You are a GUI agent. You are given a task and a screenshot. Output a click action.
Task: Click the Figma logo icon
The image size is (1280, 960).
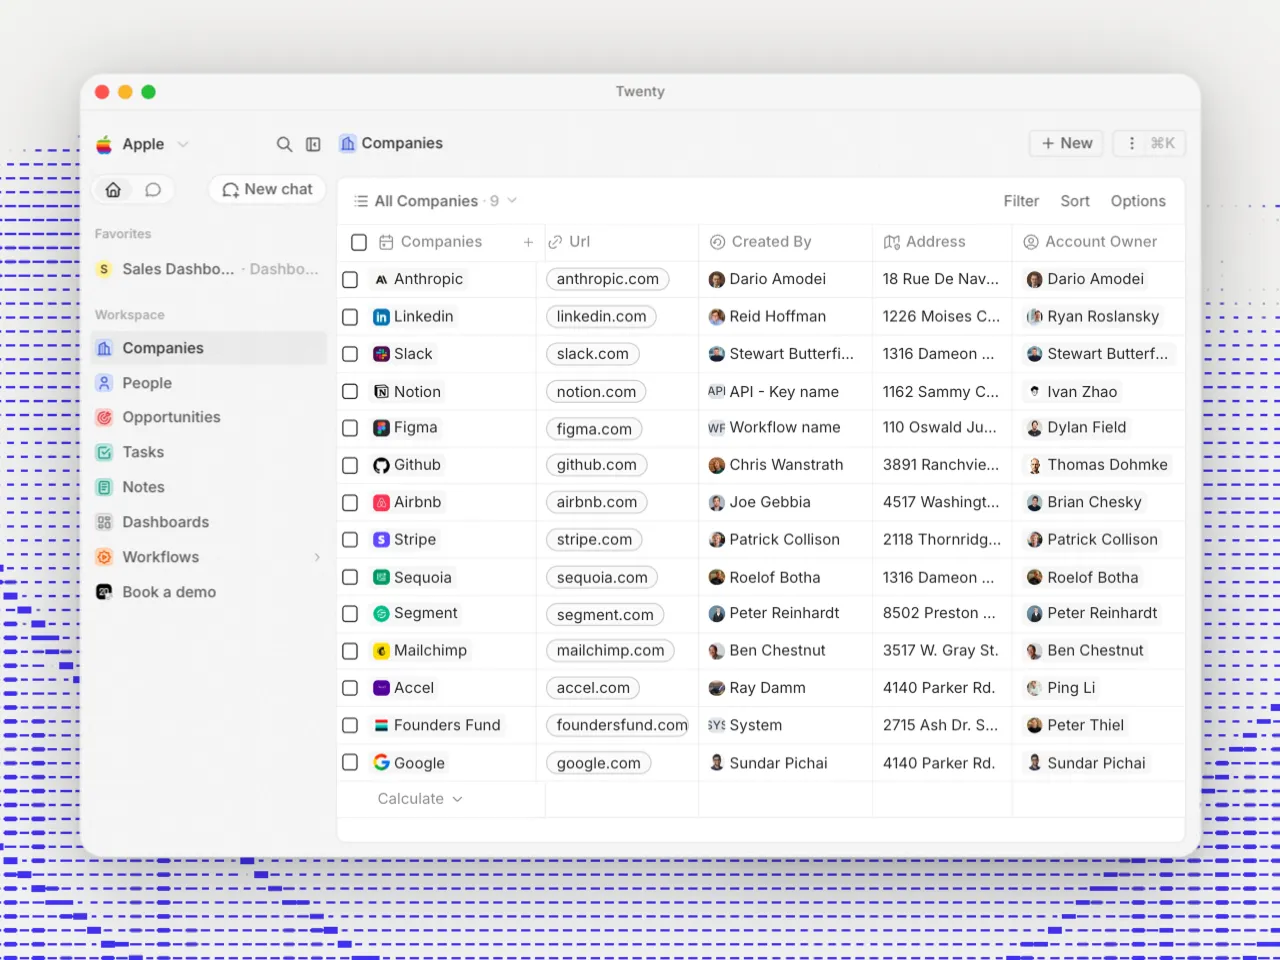click(381, 428)
